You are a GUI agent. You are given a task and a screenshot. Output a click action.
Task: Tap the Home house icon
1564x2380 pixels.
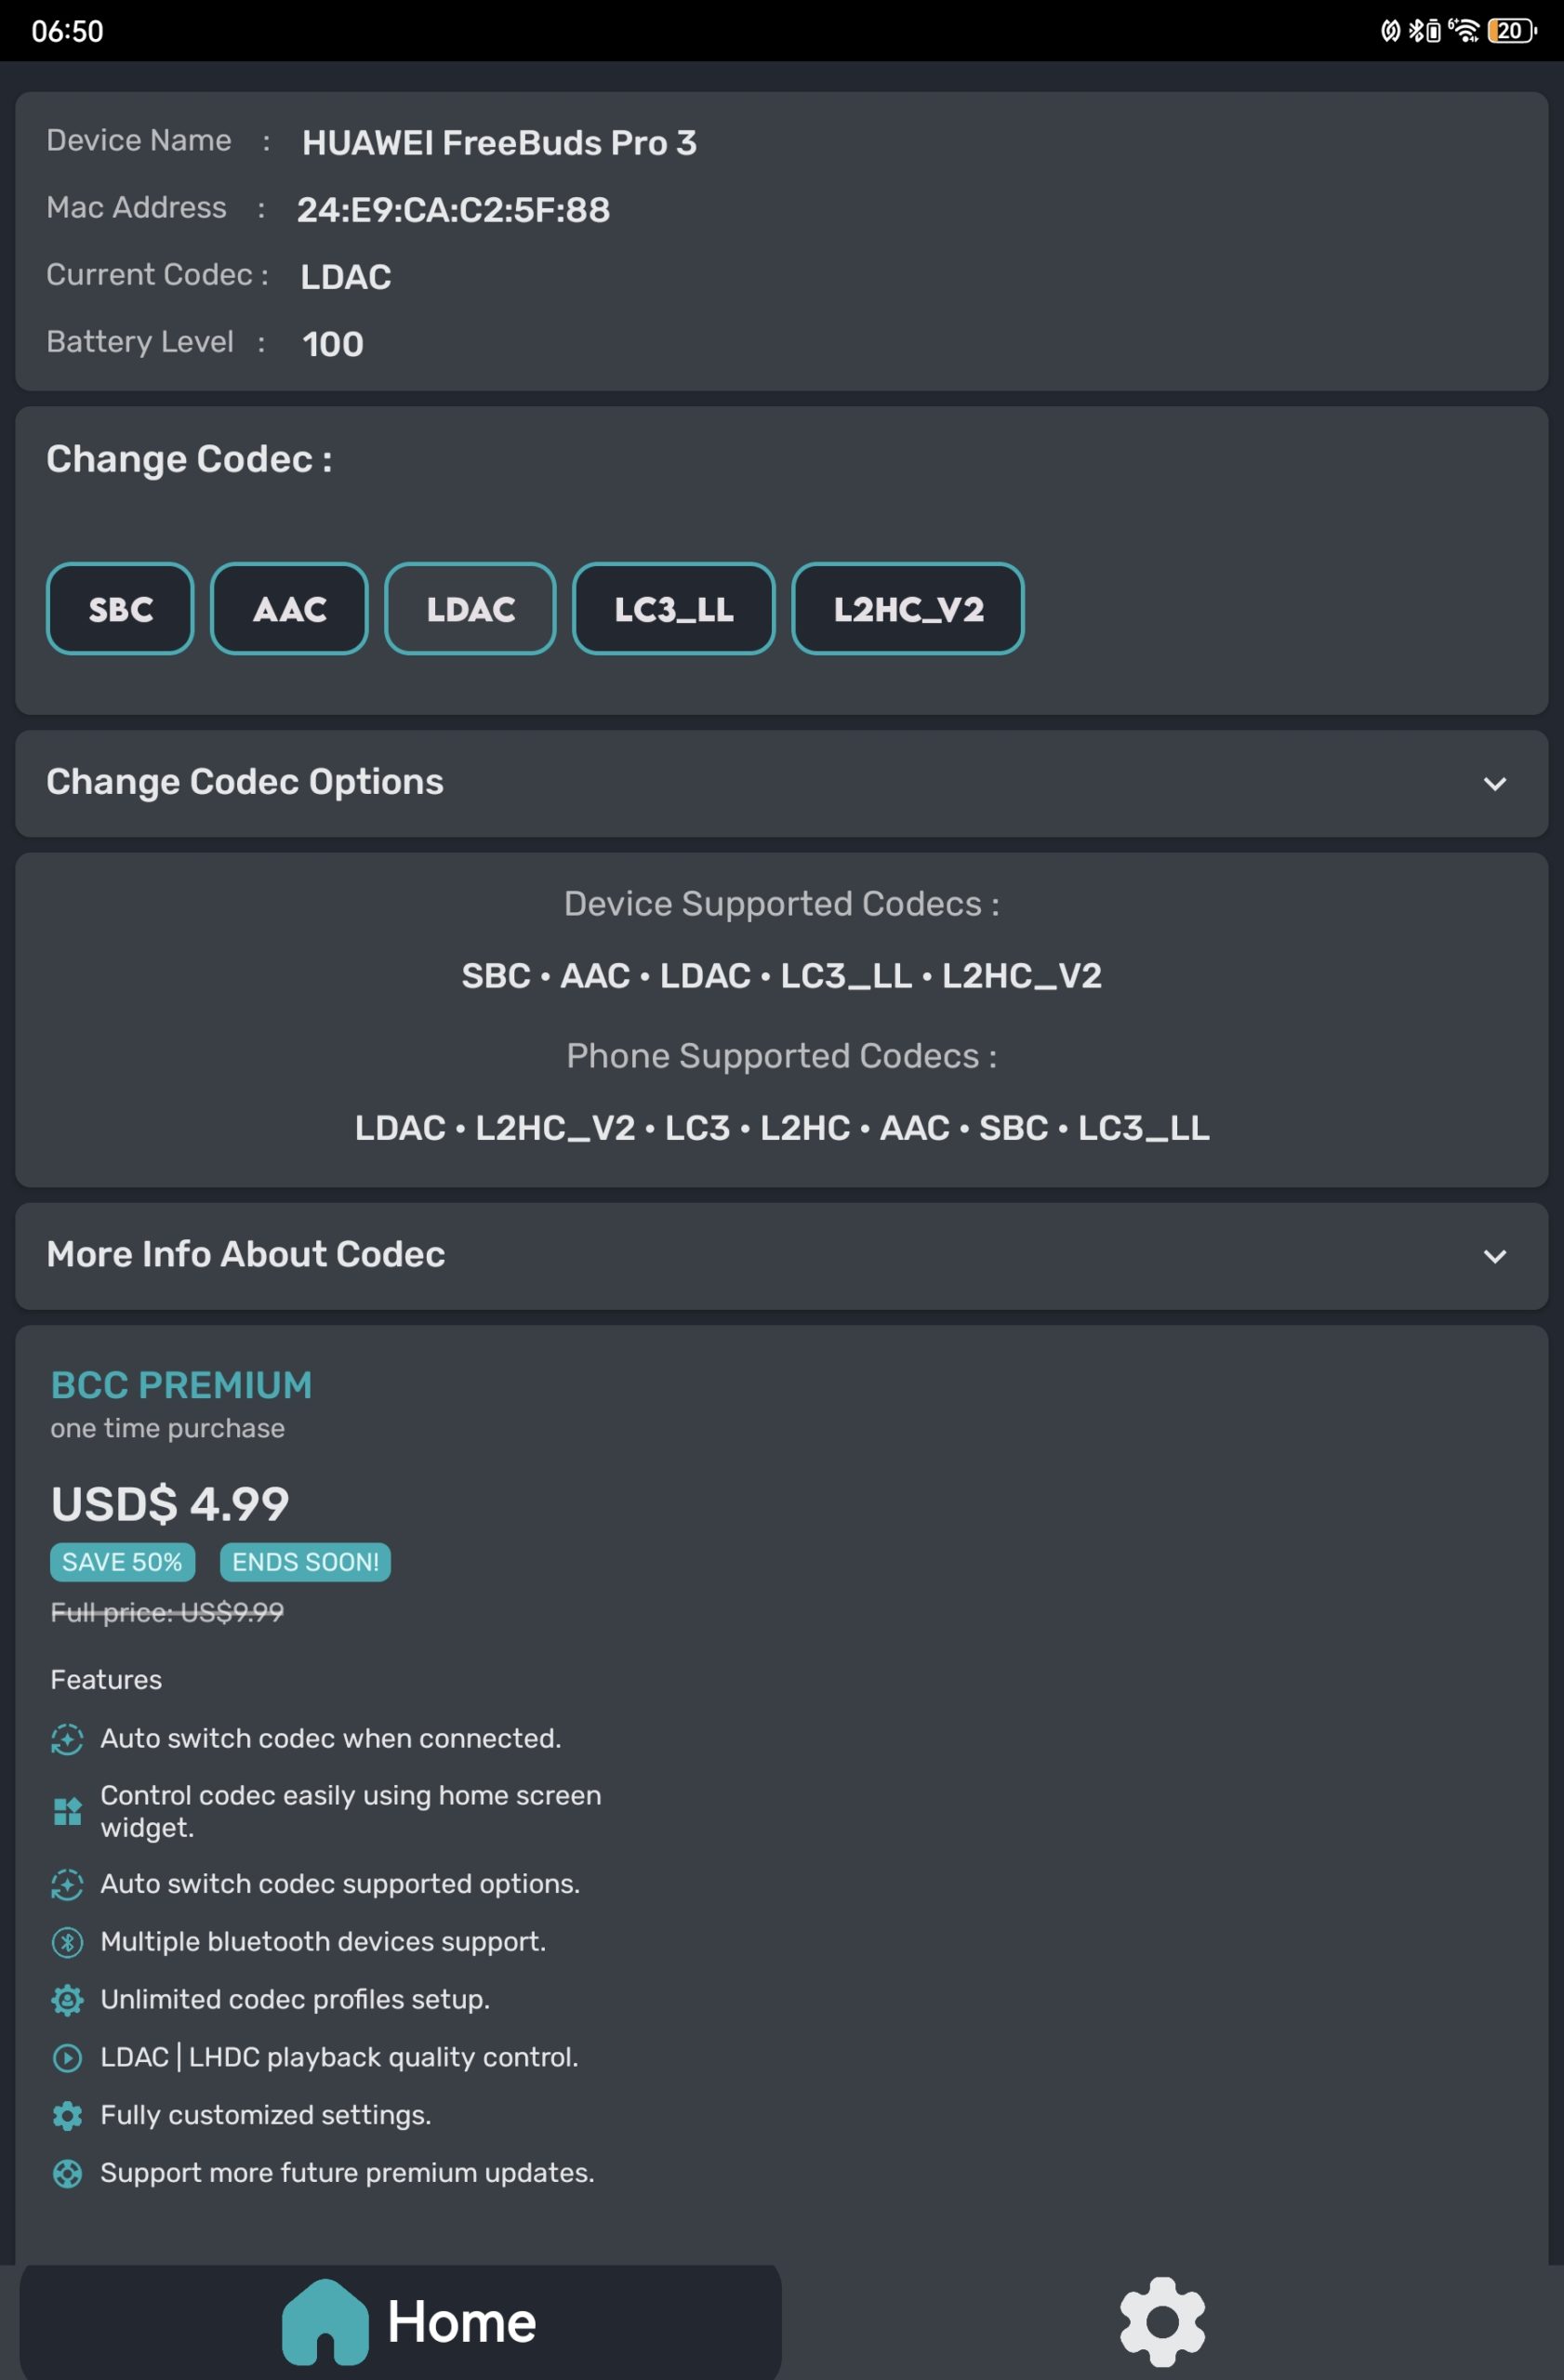coord(325,2322)
